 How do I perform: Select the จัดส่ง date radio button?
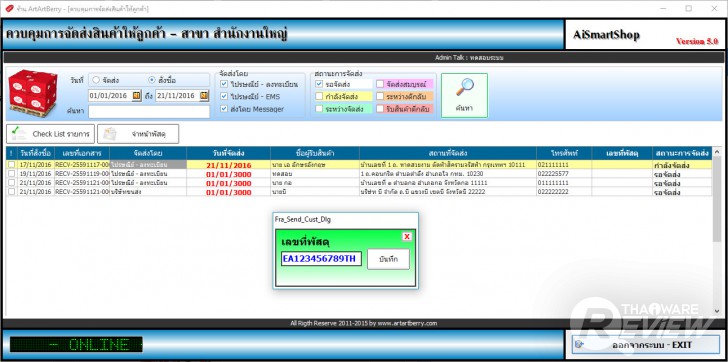tap(96, 80)
